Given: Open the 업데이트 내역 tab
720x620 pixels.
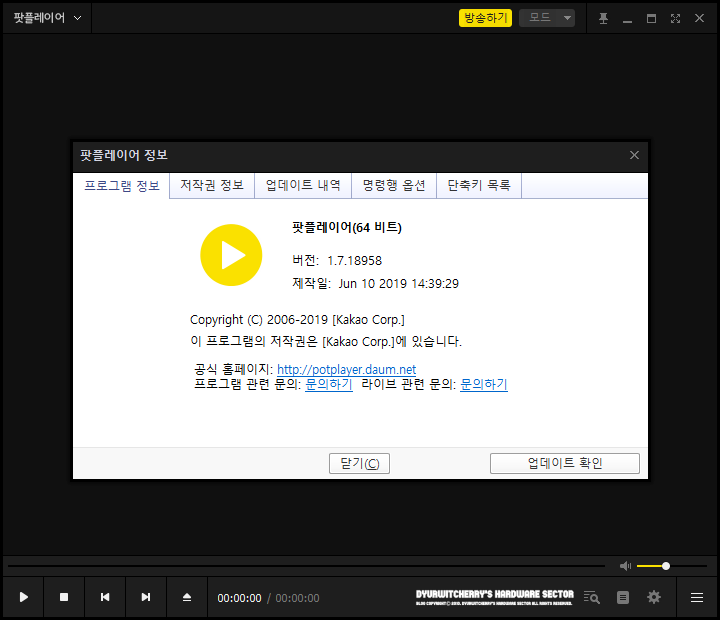Looking at the screenshot, I should [303, 185].
